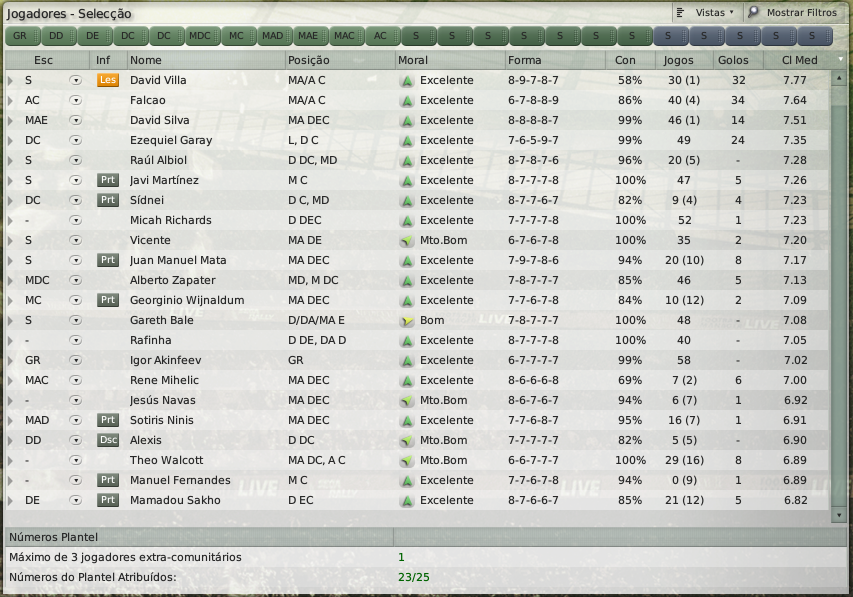This screenshot has width=853, height=597.
Task: Open the selection dropdown for Micah Richards
Action: click(x=76, y=220)
